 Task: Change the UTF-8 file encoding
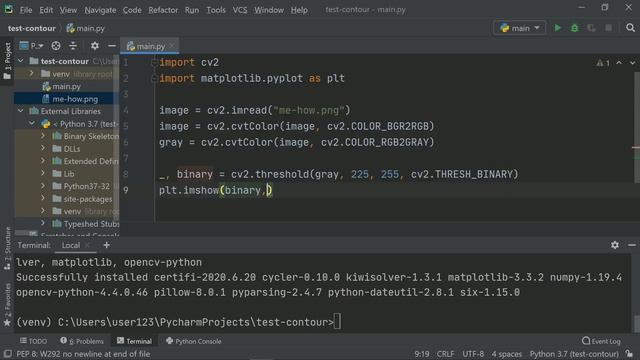pos(473,354)
